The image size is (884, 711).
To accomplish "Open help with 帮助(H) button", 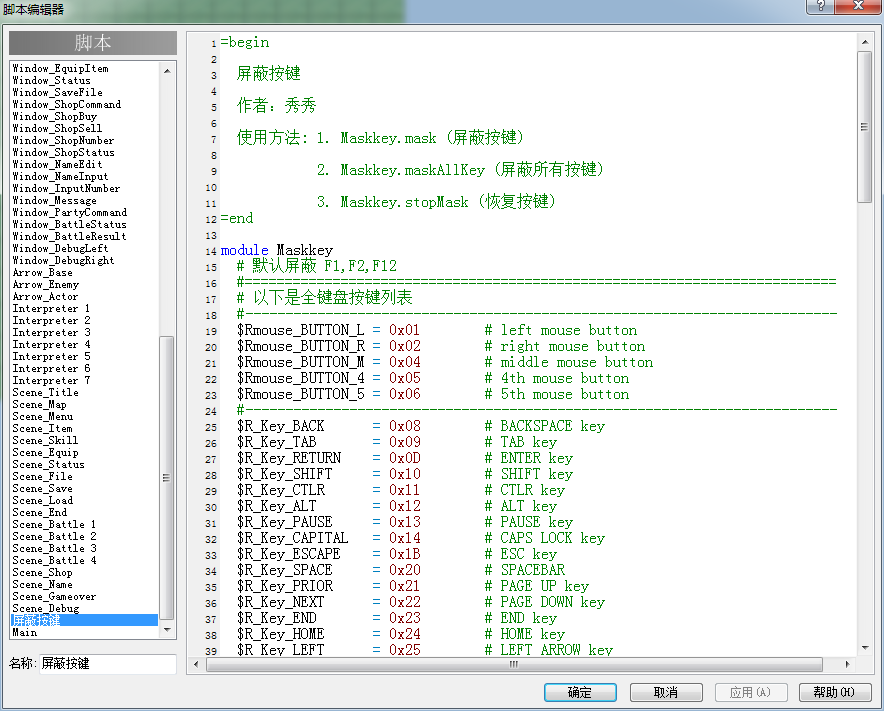I will 835,692.
